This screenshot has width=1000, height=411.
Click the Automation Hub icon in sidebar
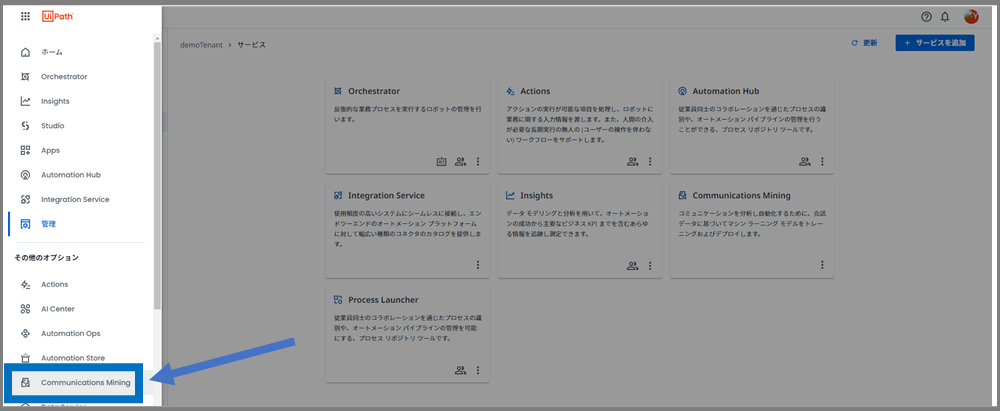[26, 175]
